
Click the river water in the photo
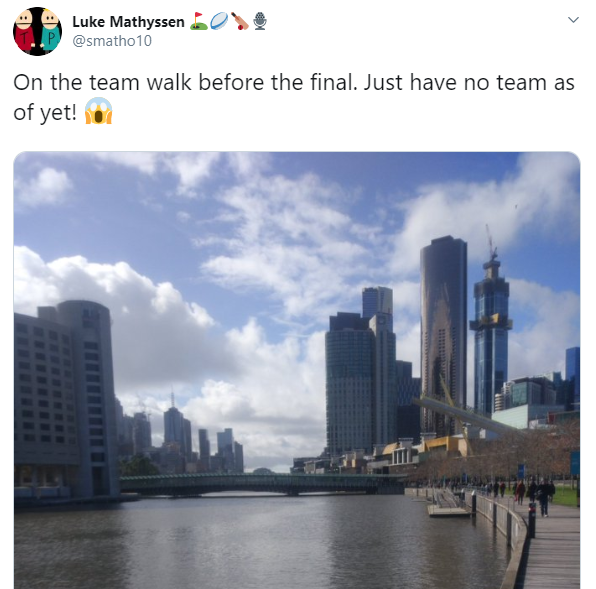tap(258, 543)
